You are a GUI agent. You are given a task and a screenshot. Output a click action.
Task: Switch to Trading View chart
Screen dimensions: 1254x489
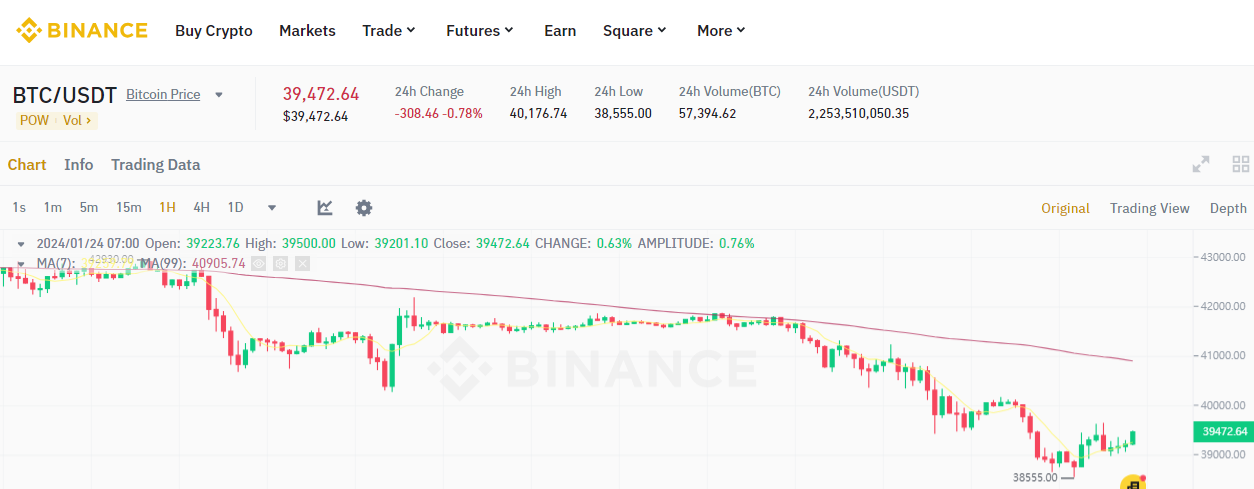pyautogui.click(x=1150, y=208)
